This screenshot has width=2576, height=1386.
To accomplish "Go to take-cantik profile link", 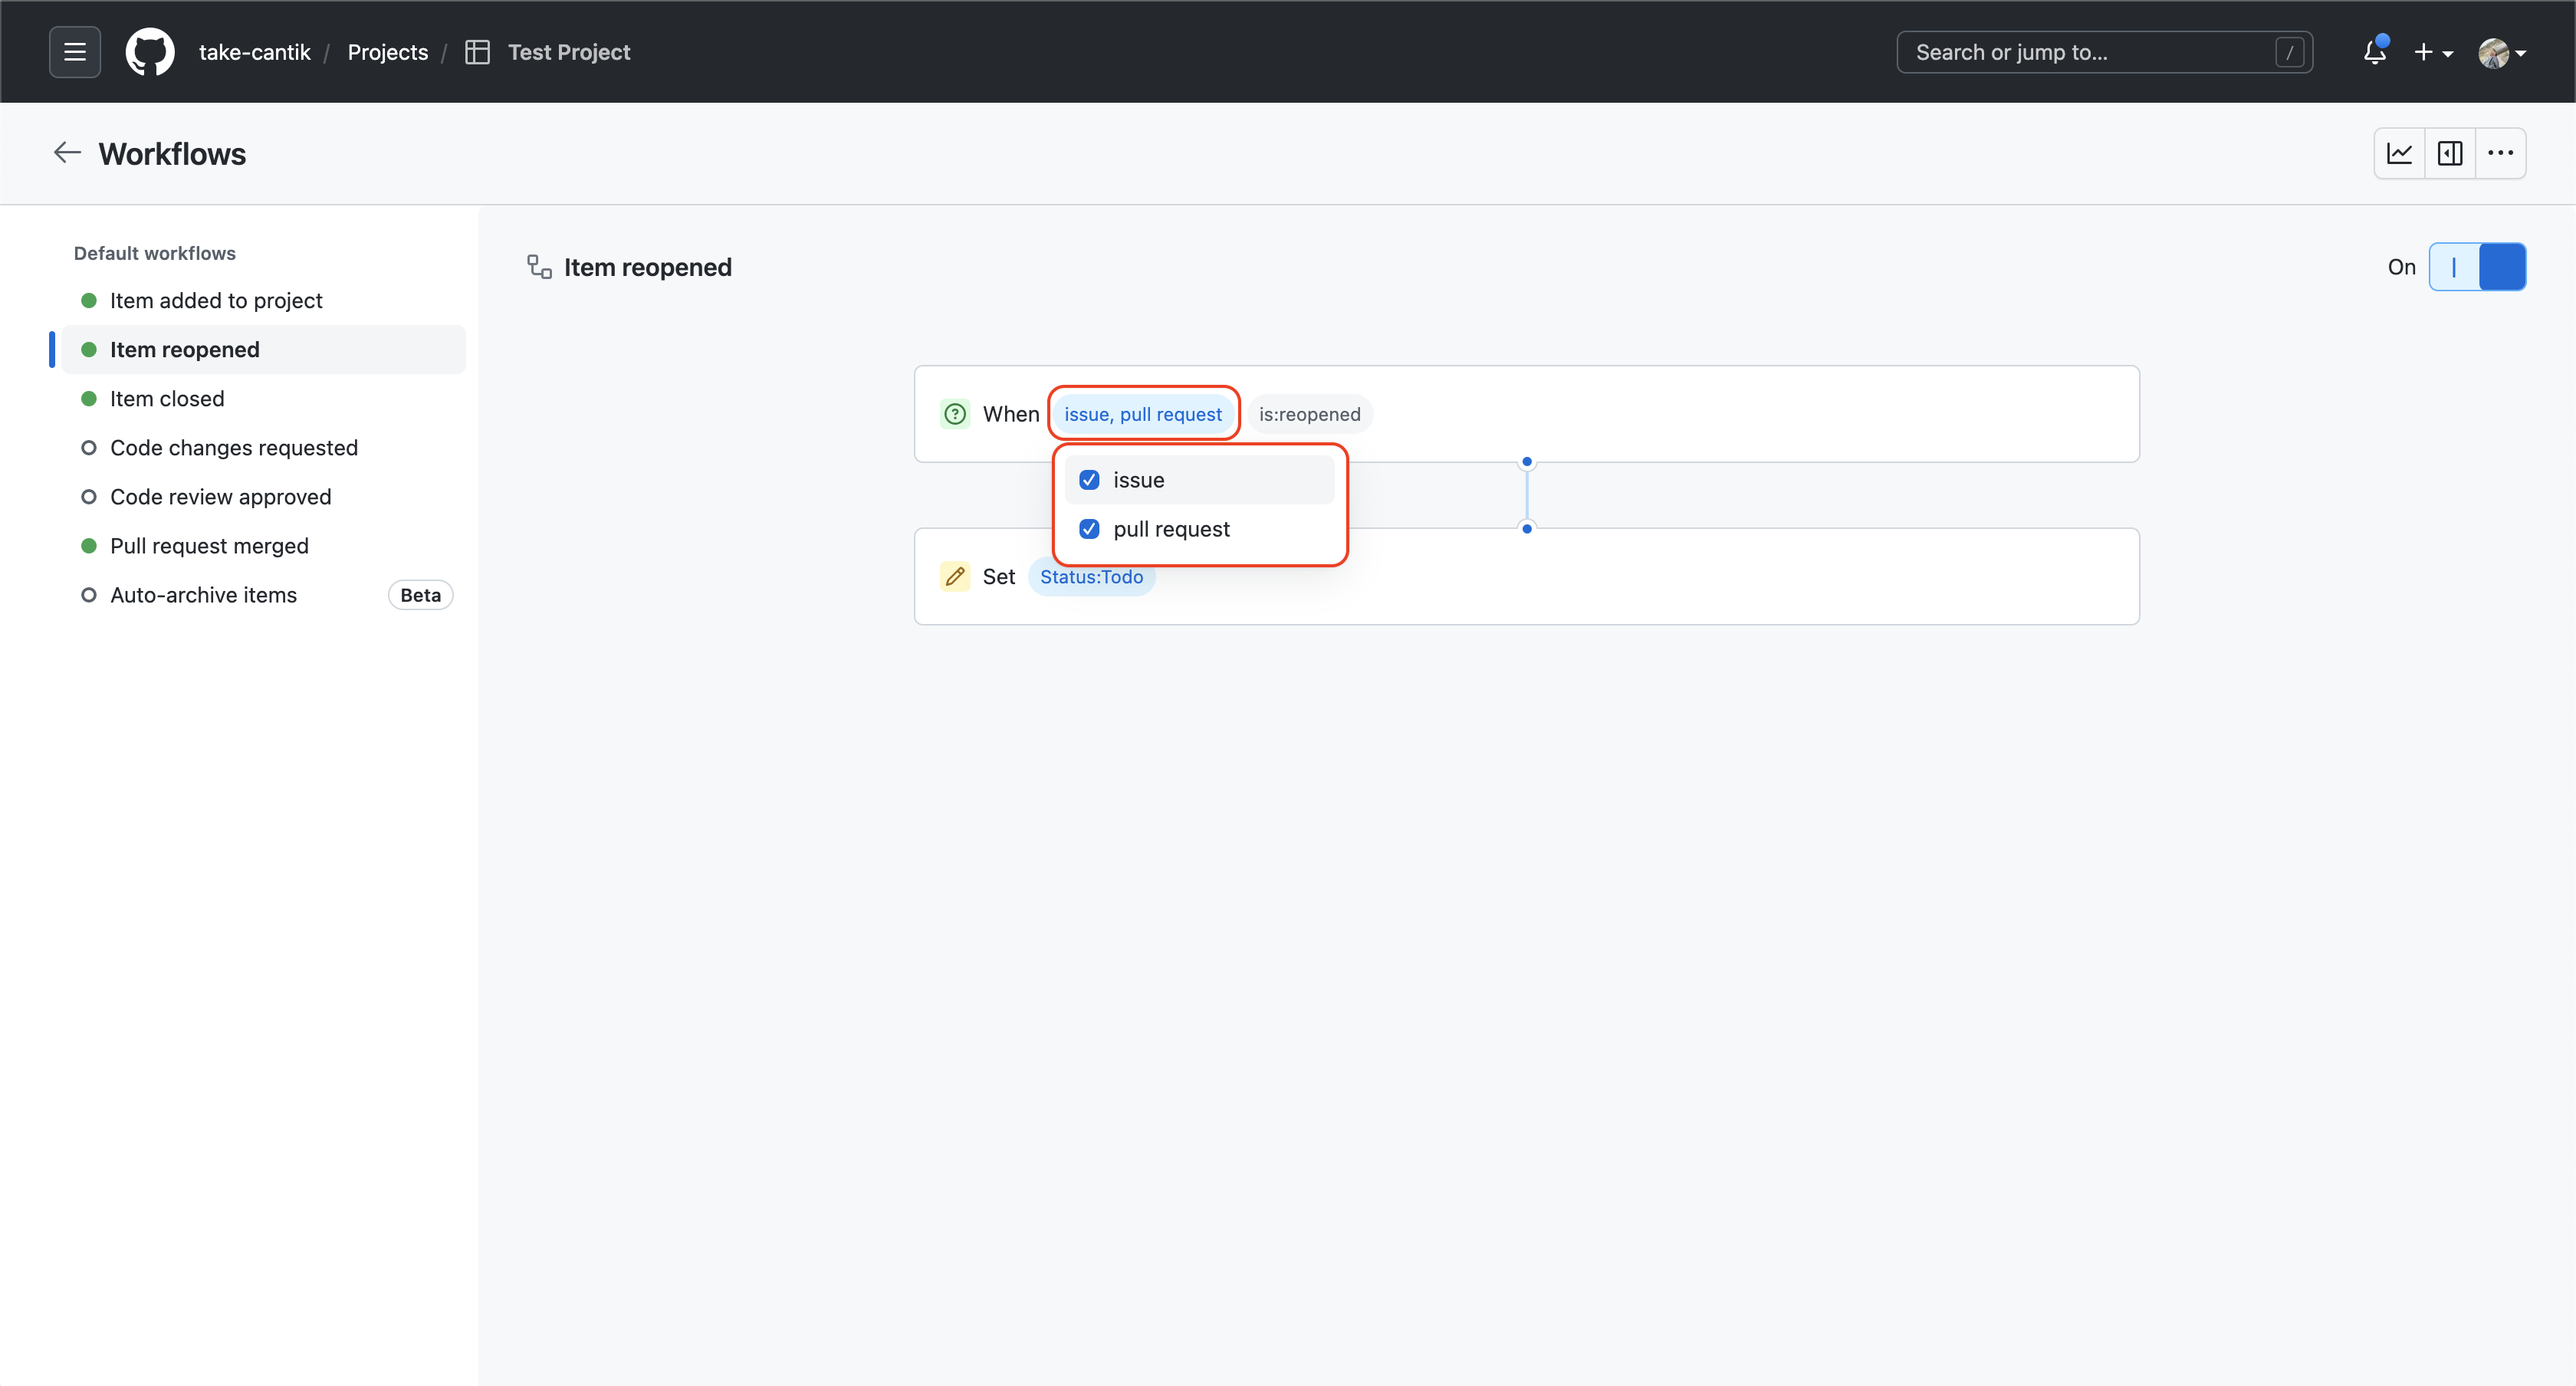I will click(x=254, y=52).
